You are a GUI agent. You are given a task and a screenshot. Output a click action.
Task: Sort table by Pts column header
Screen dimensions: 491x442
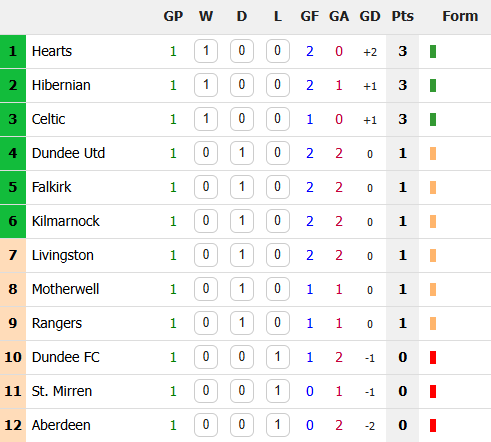tap(402, 16)
